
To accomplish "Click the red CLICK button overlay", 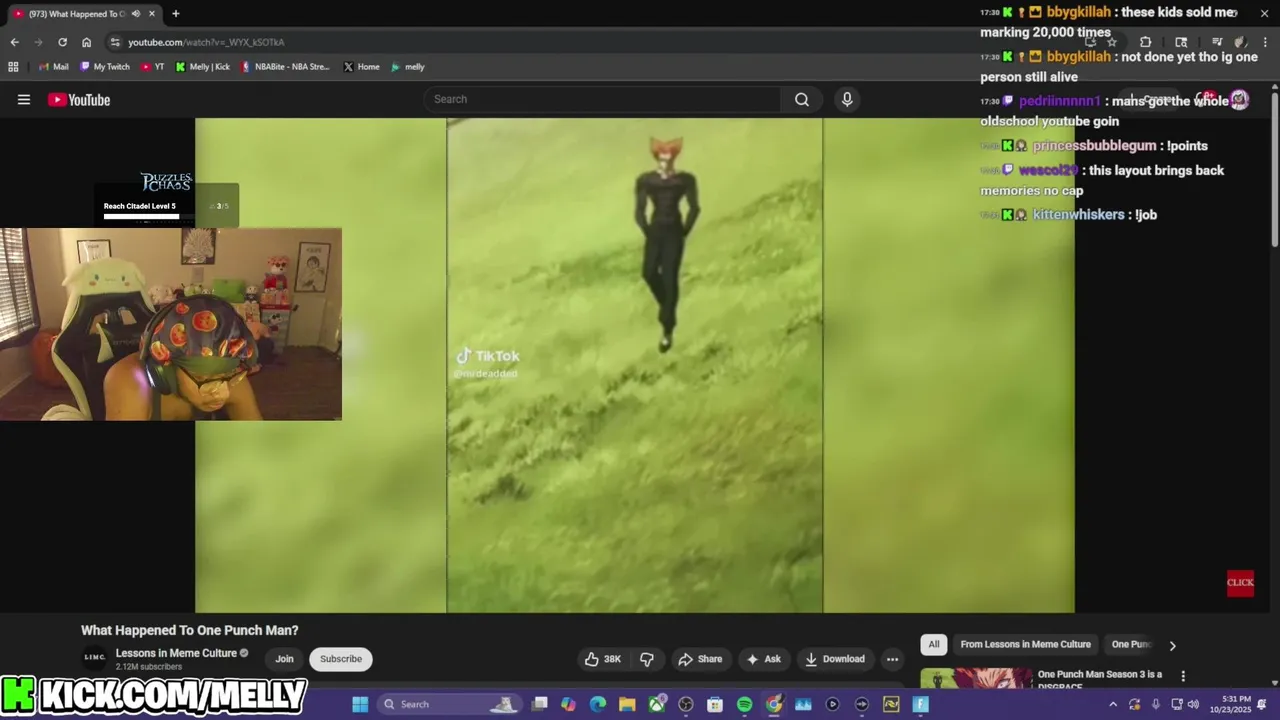I will pos(1240,583).
